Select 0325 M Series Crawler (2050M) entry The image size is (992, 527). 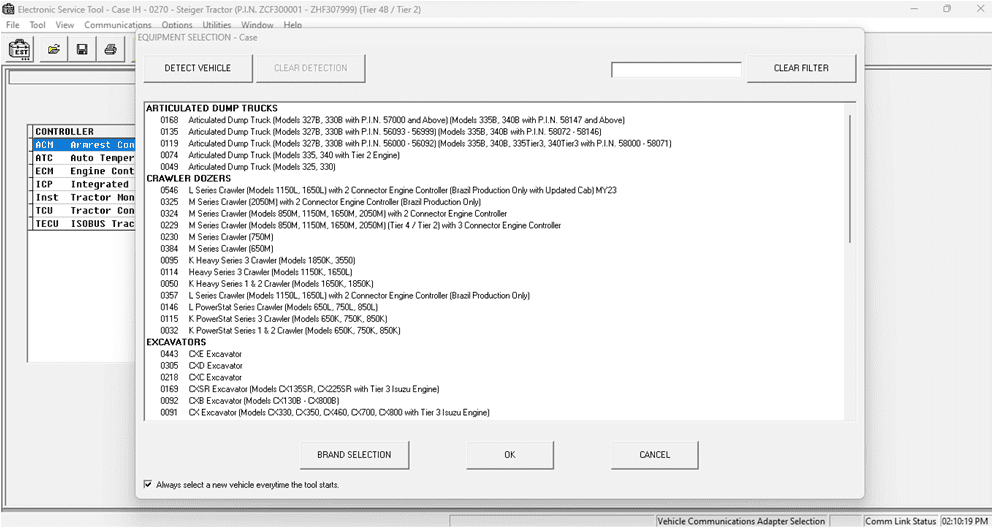coord(320,202)
